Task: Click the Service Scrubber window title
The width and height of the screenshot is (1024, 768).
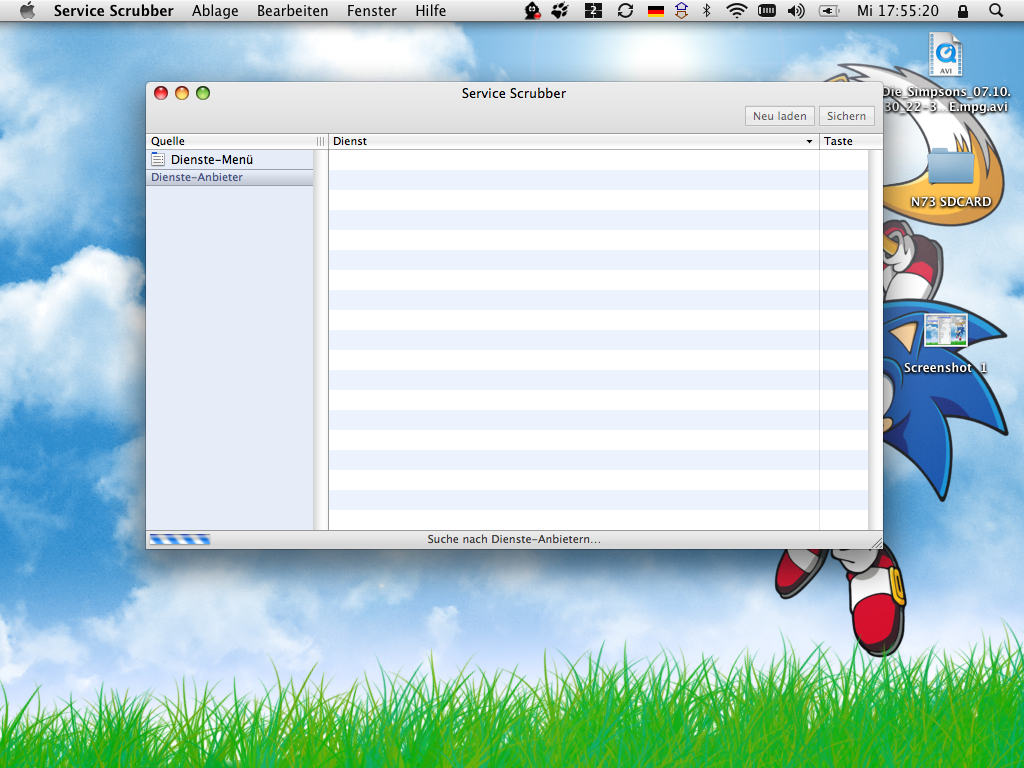Action: (514, 93)
